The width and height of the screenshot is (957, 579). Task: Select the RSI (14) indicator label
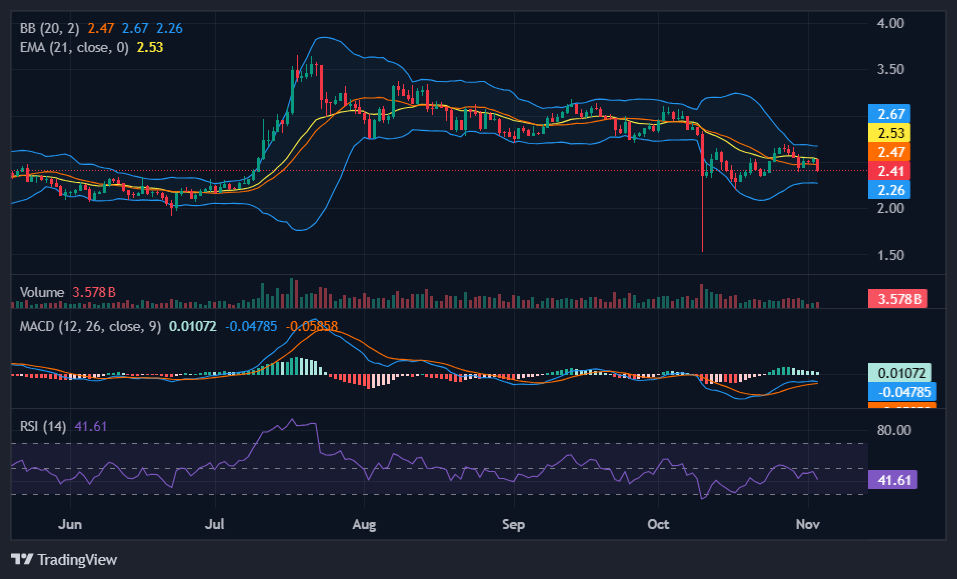(43, 426)
